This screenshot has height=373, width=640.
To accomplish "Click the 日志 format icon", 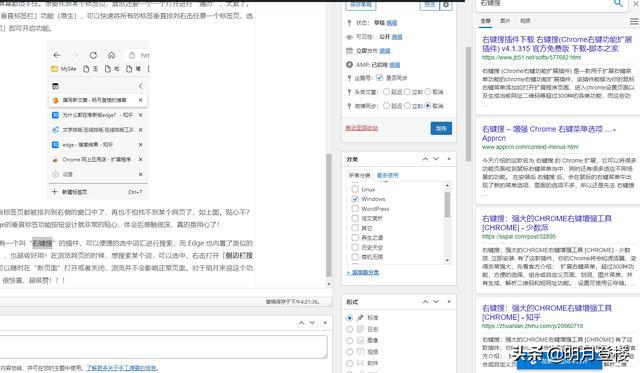I will point(360,329).
